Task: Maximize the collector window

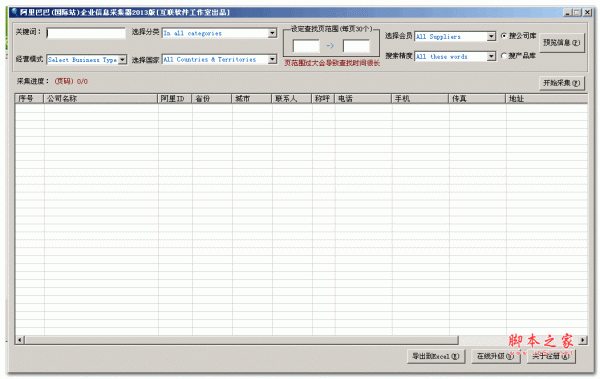Action: pyautogui.click(x=577, y=12)
